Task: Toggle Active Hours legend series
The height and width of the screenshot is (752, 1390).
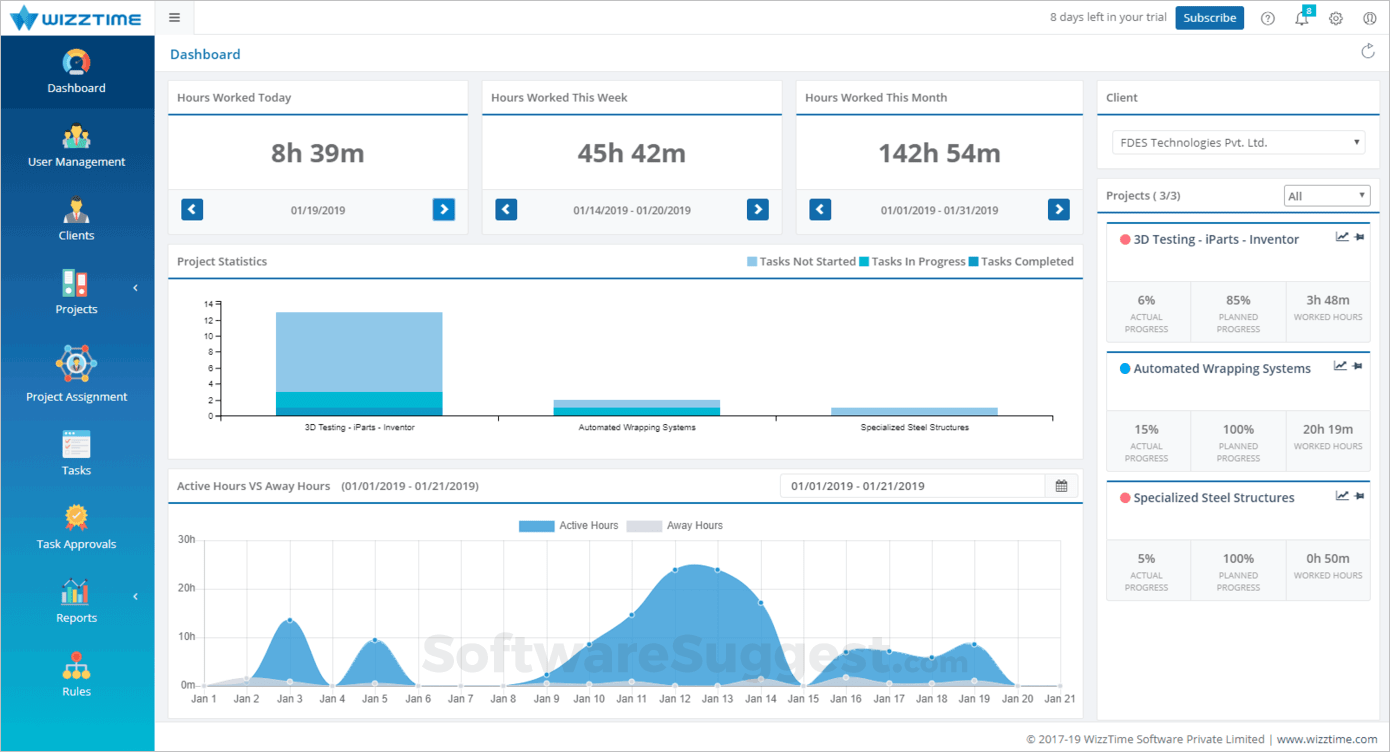Action: point(569,526)
